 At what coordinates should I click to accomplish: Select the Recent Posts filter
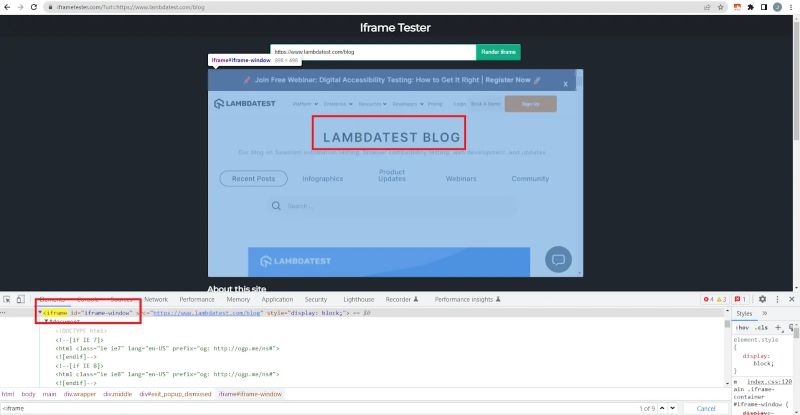tap(254, 179)
